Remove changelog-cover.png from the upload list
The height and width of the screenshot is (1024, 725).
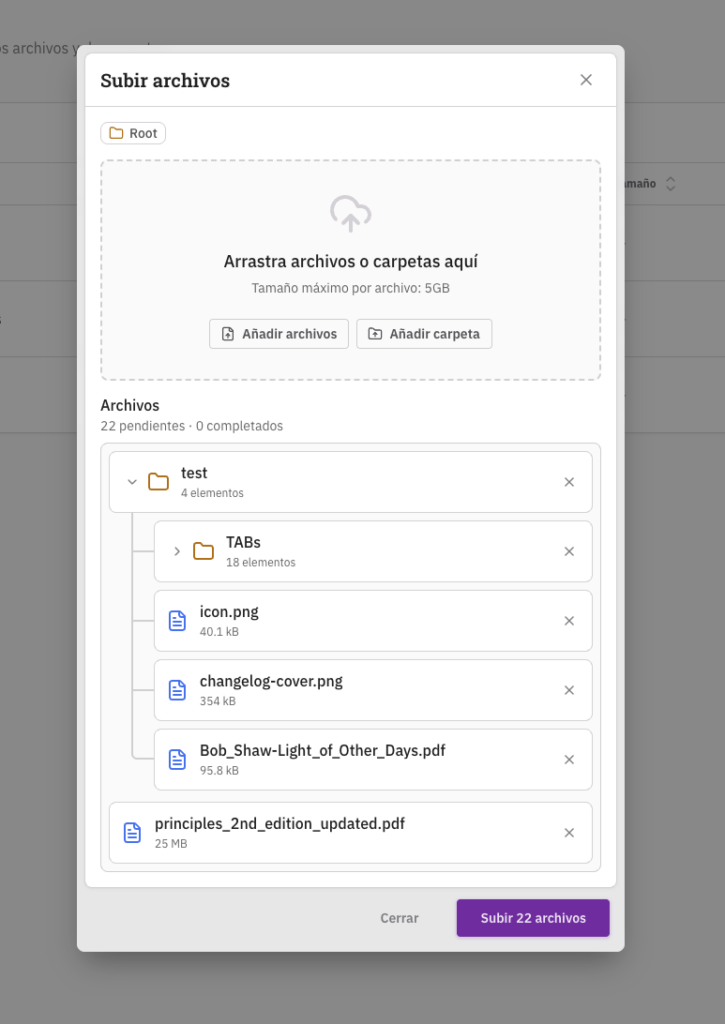569,690
